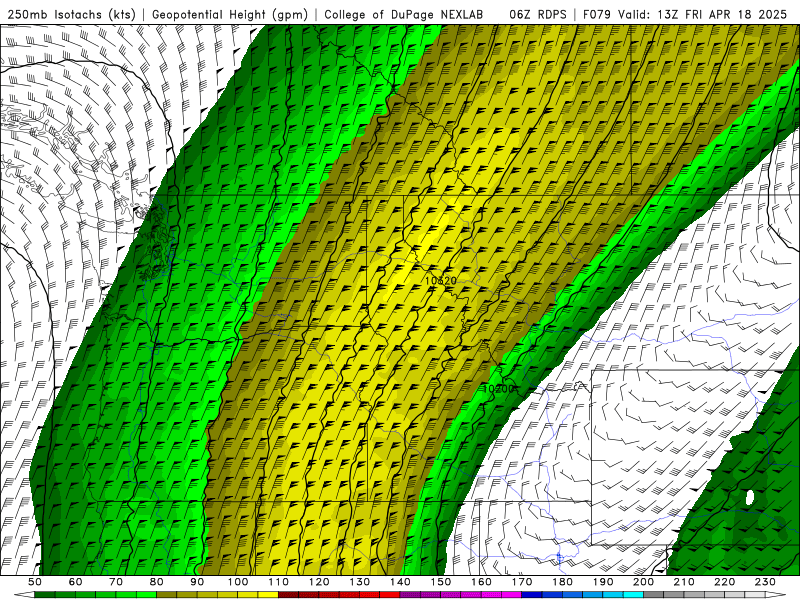This screenshot has height=600, width=800.
Task: Click the 180 value on the color scale
Action: click(563, 582)
